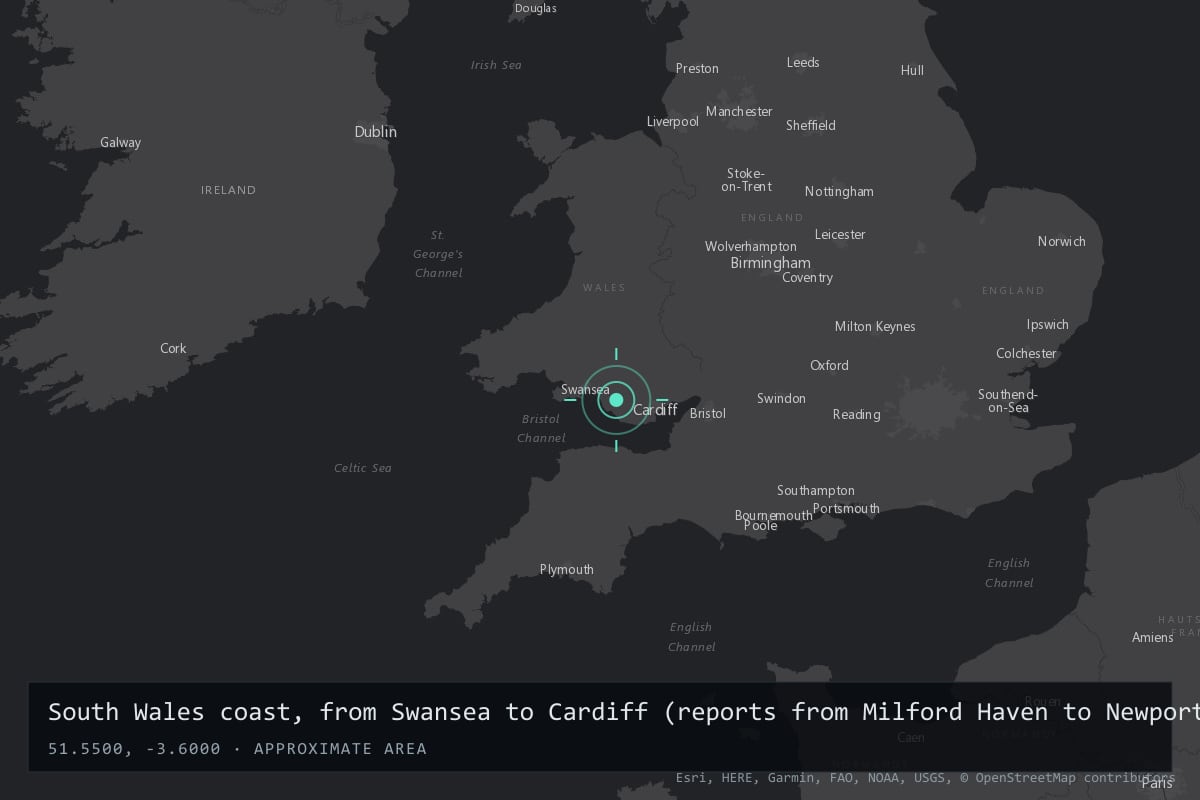Click the Cork city label
The height and width of the screenshot is (800, 1200).
pos(173,348)
